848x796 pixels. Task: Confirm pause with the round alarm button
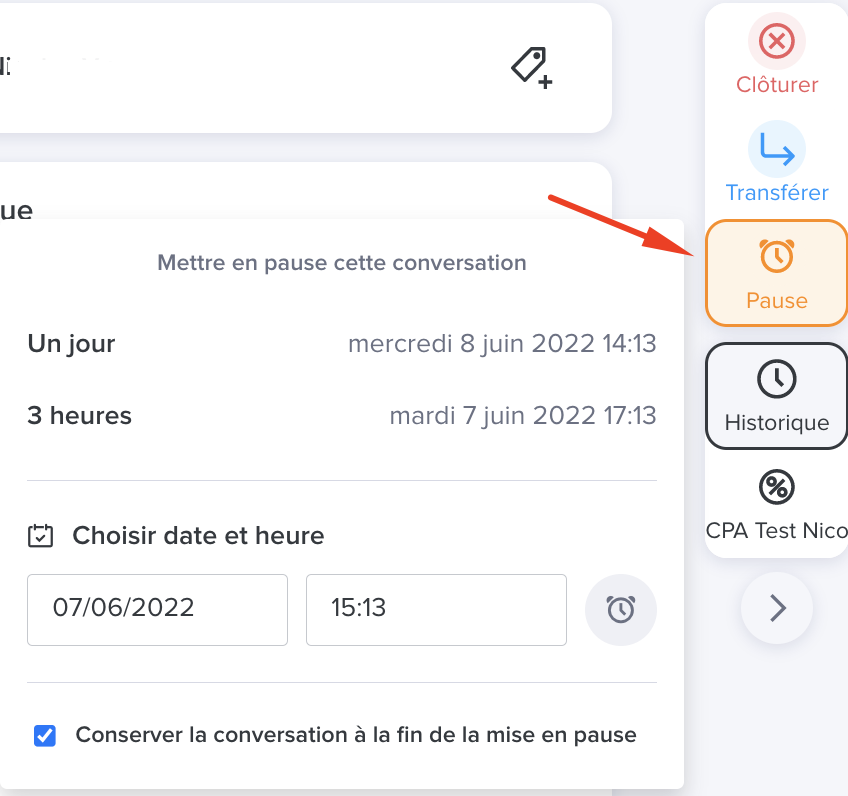(621, 610)
